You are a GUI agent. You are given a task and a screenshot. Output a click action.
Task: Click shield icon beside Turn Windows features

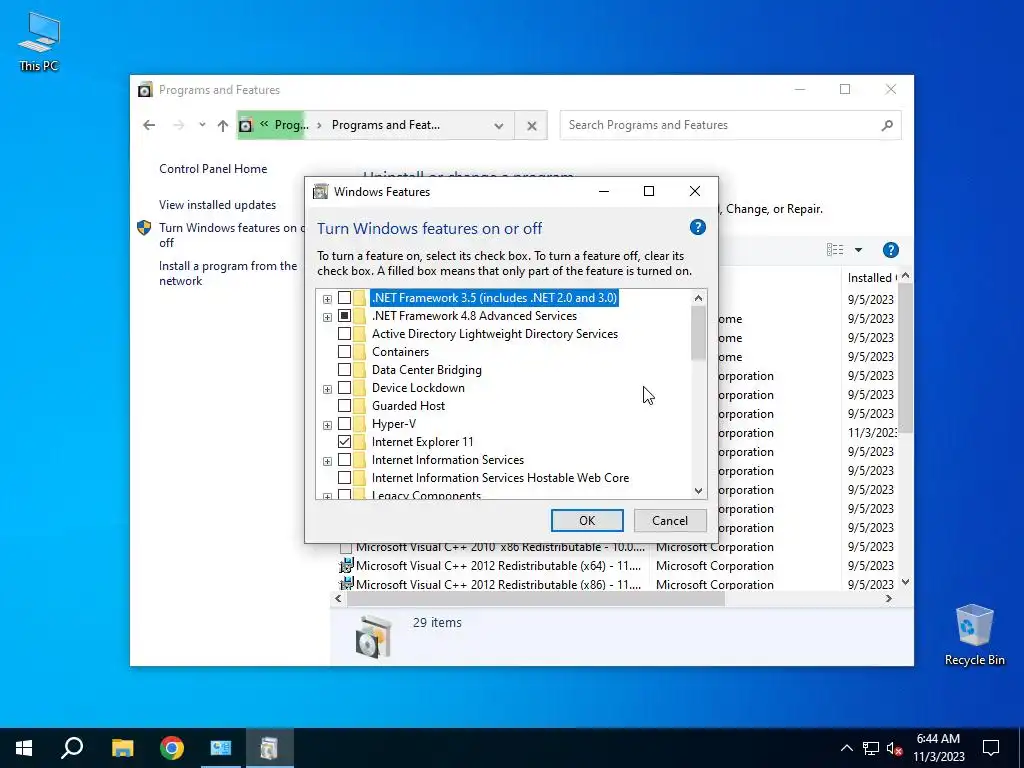click(x=144, y=228)
